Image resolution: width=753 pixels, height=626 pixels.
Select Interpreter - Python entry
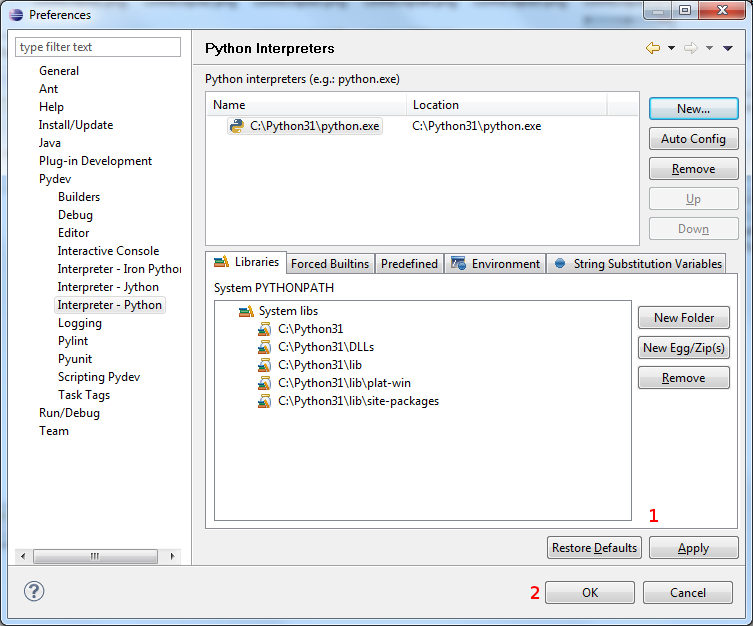109,305
